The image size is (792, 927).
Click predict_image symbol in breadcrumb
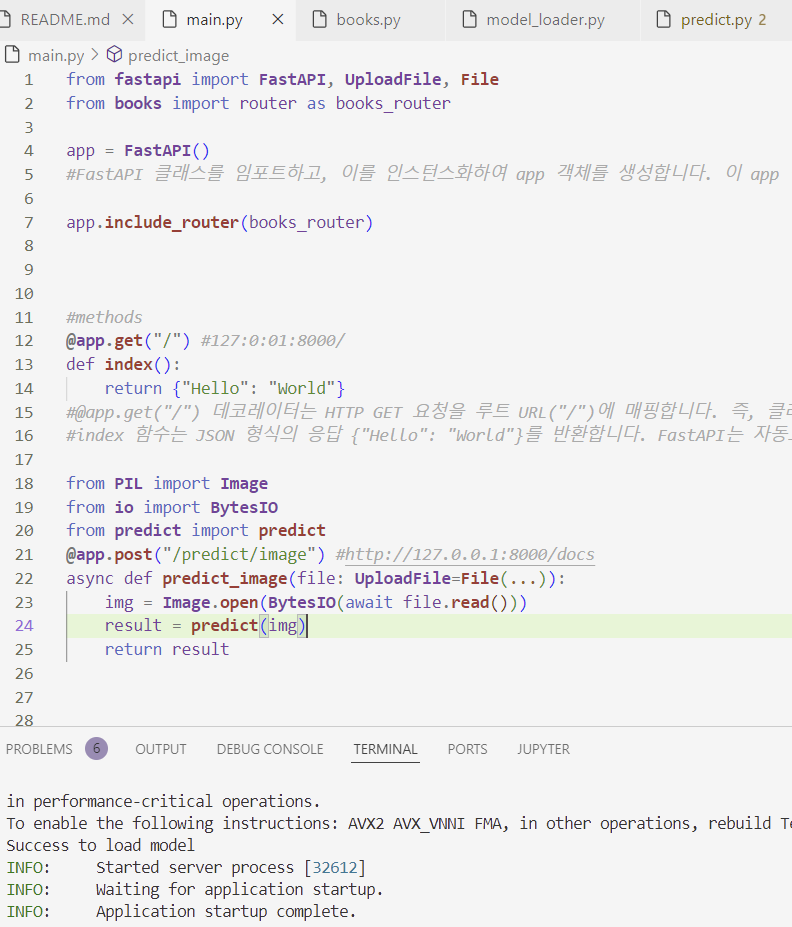[x=178, y=56]
